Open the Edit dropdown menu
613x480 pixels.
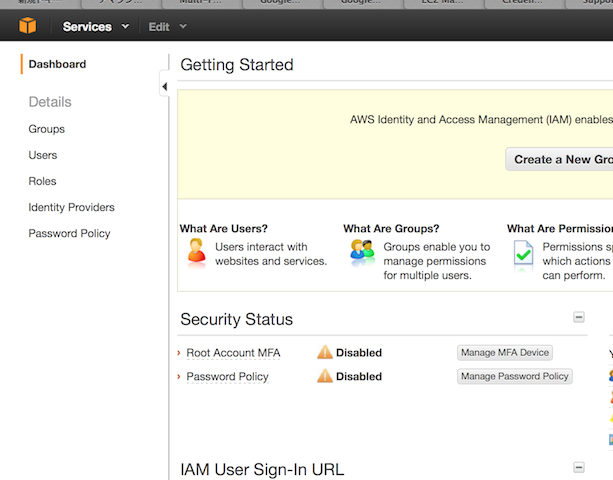click(165, 27)
